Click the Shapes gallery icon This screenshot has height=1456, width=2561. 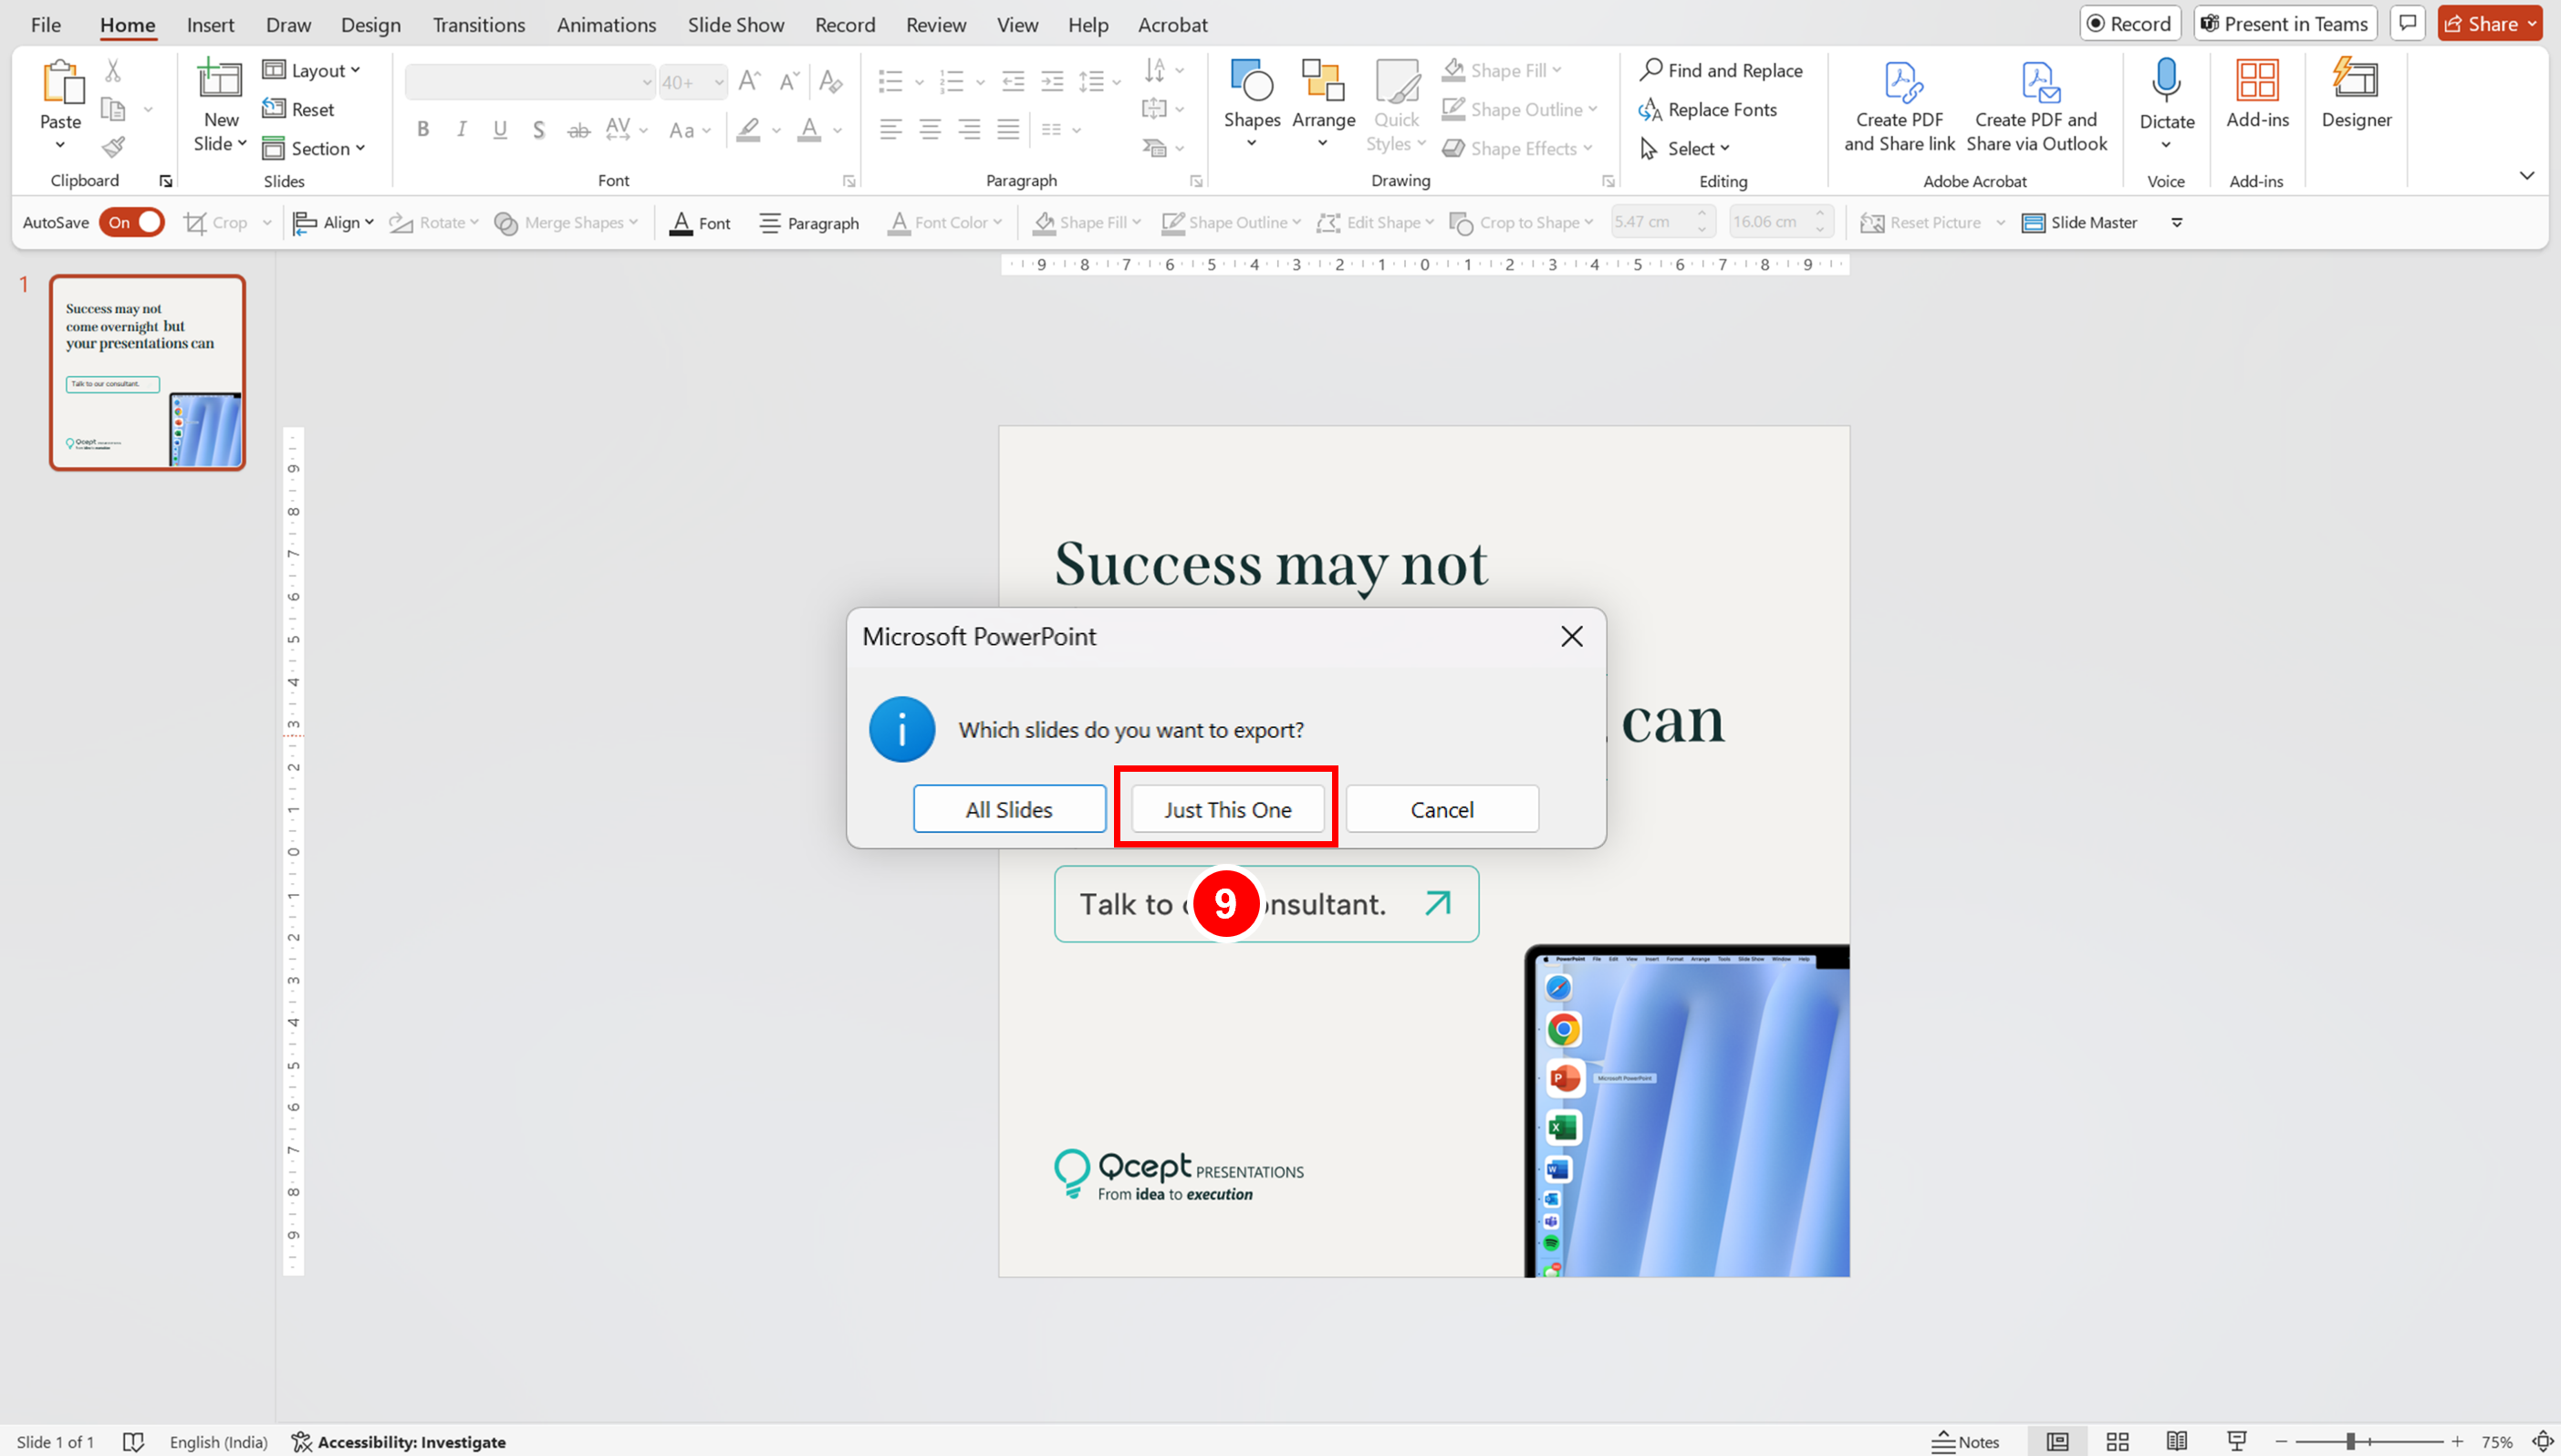coord(1251,83)
